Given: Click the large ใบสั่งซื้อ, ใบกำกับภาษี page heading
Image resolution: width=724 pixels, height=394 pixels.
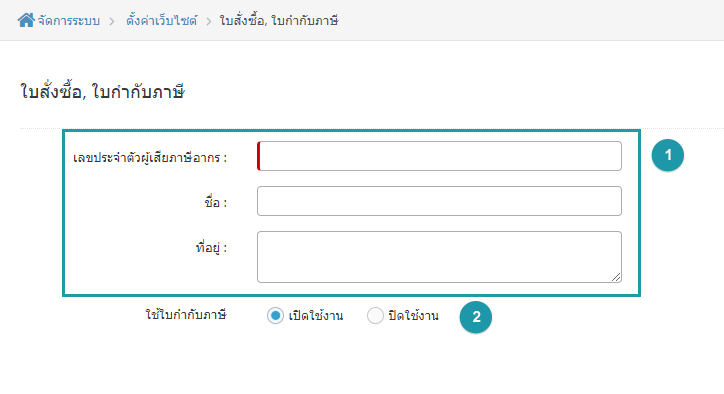Looking at the screenshot, I should click(102, 91).
